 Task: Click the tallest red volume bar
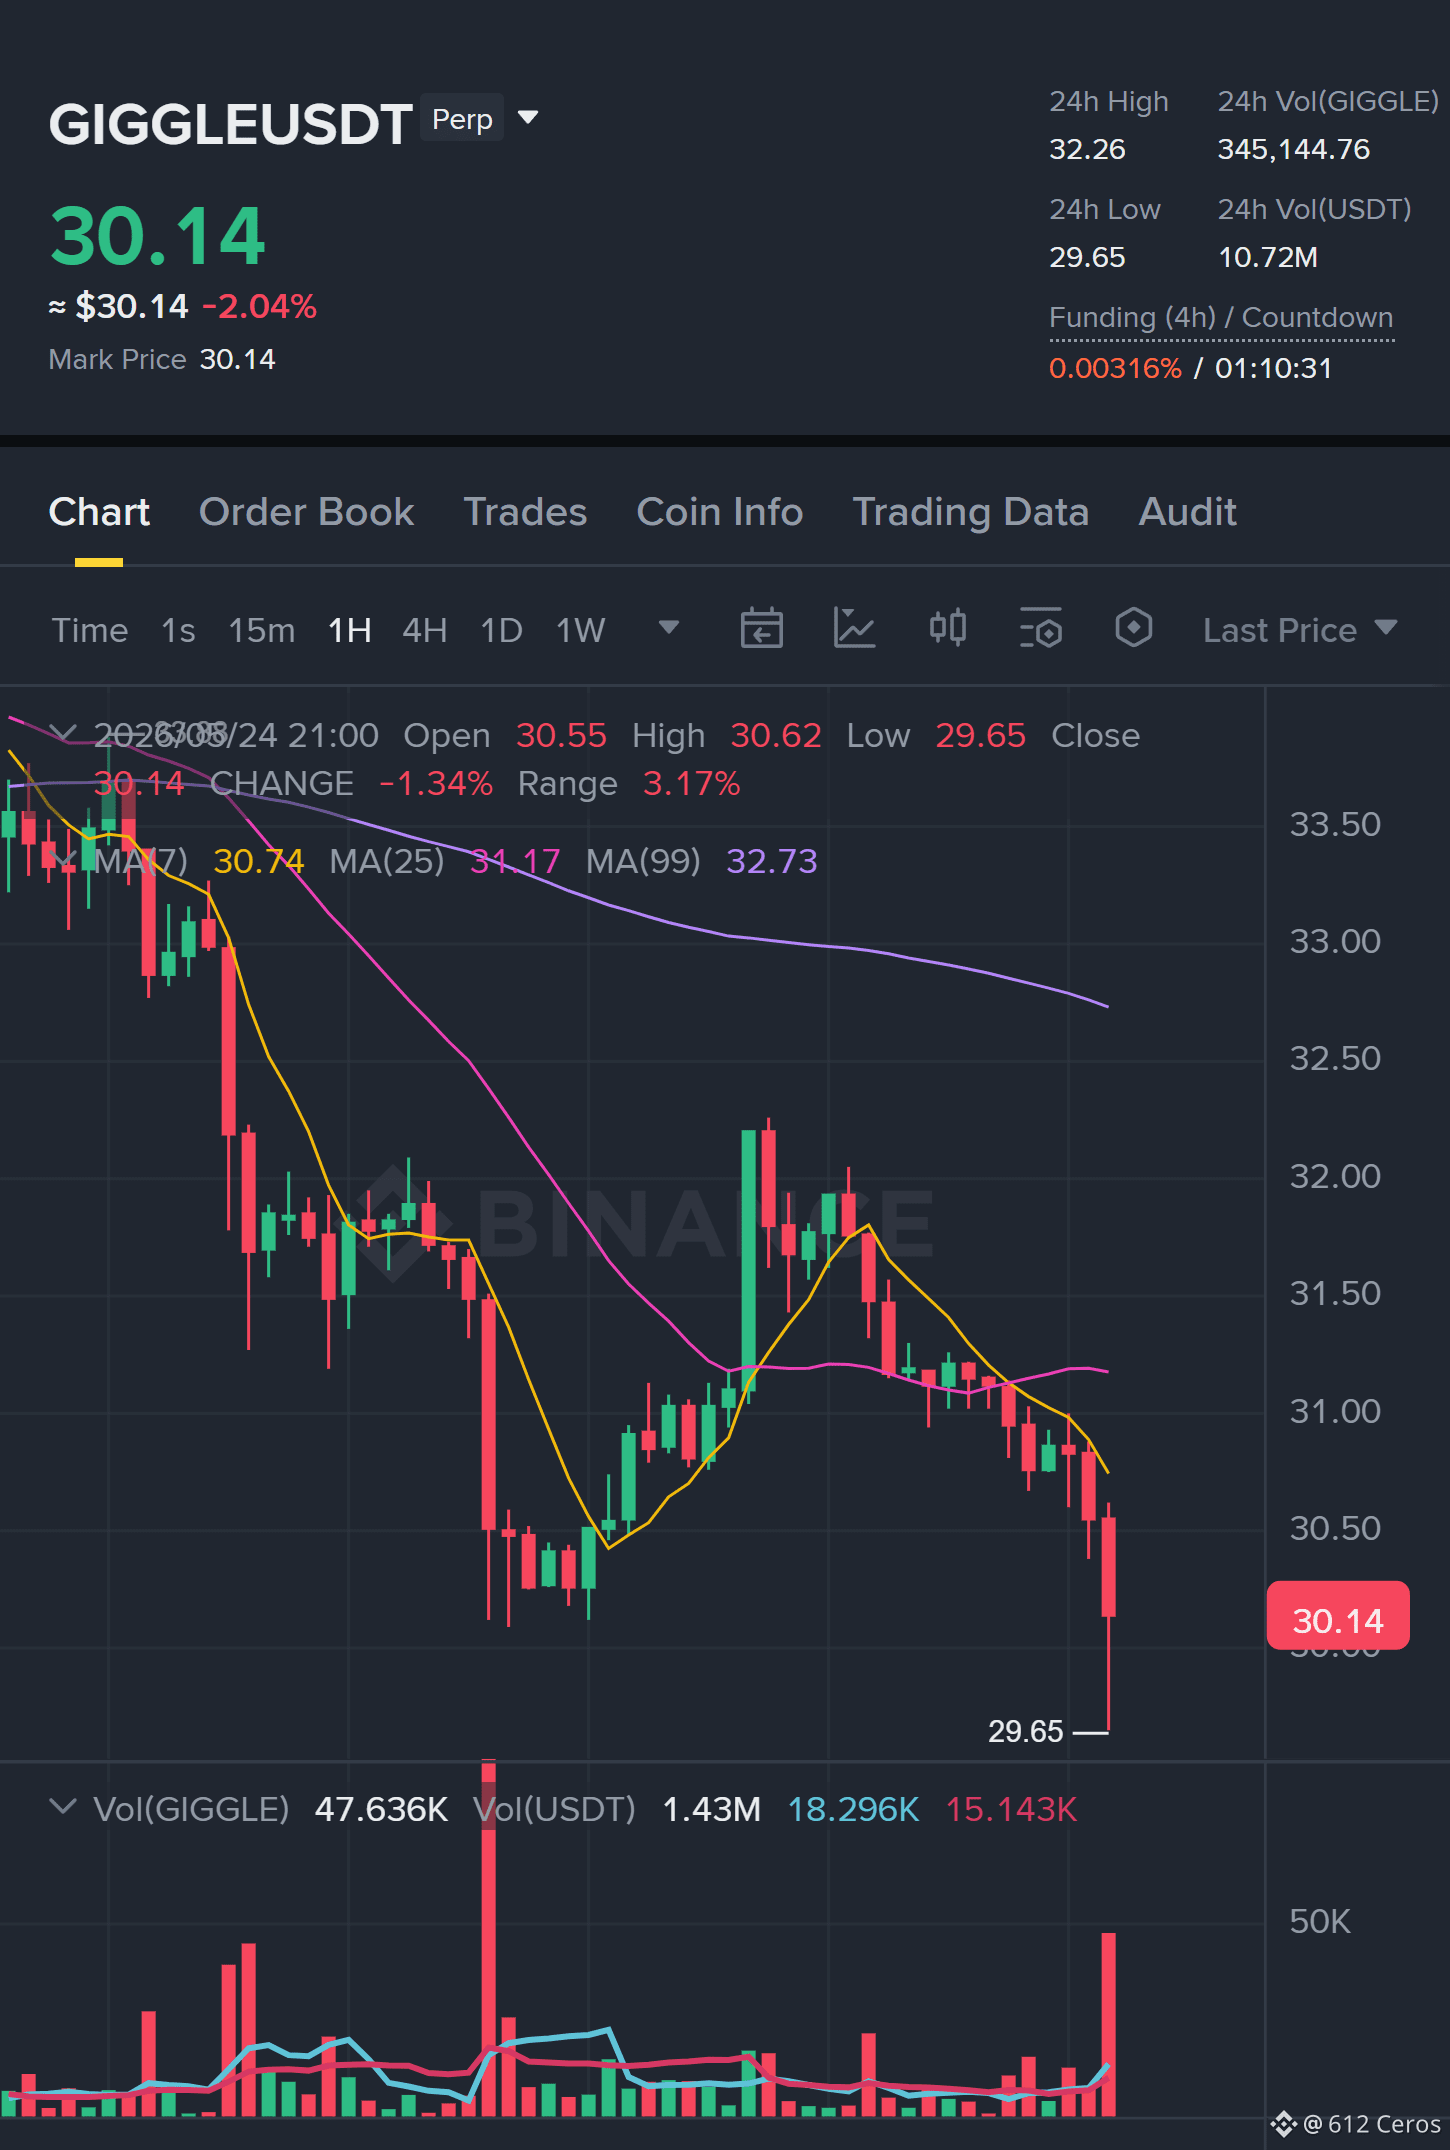[x=488, y=1938]
